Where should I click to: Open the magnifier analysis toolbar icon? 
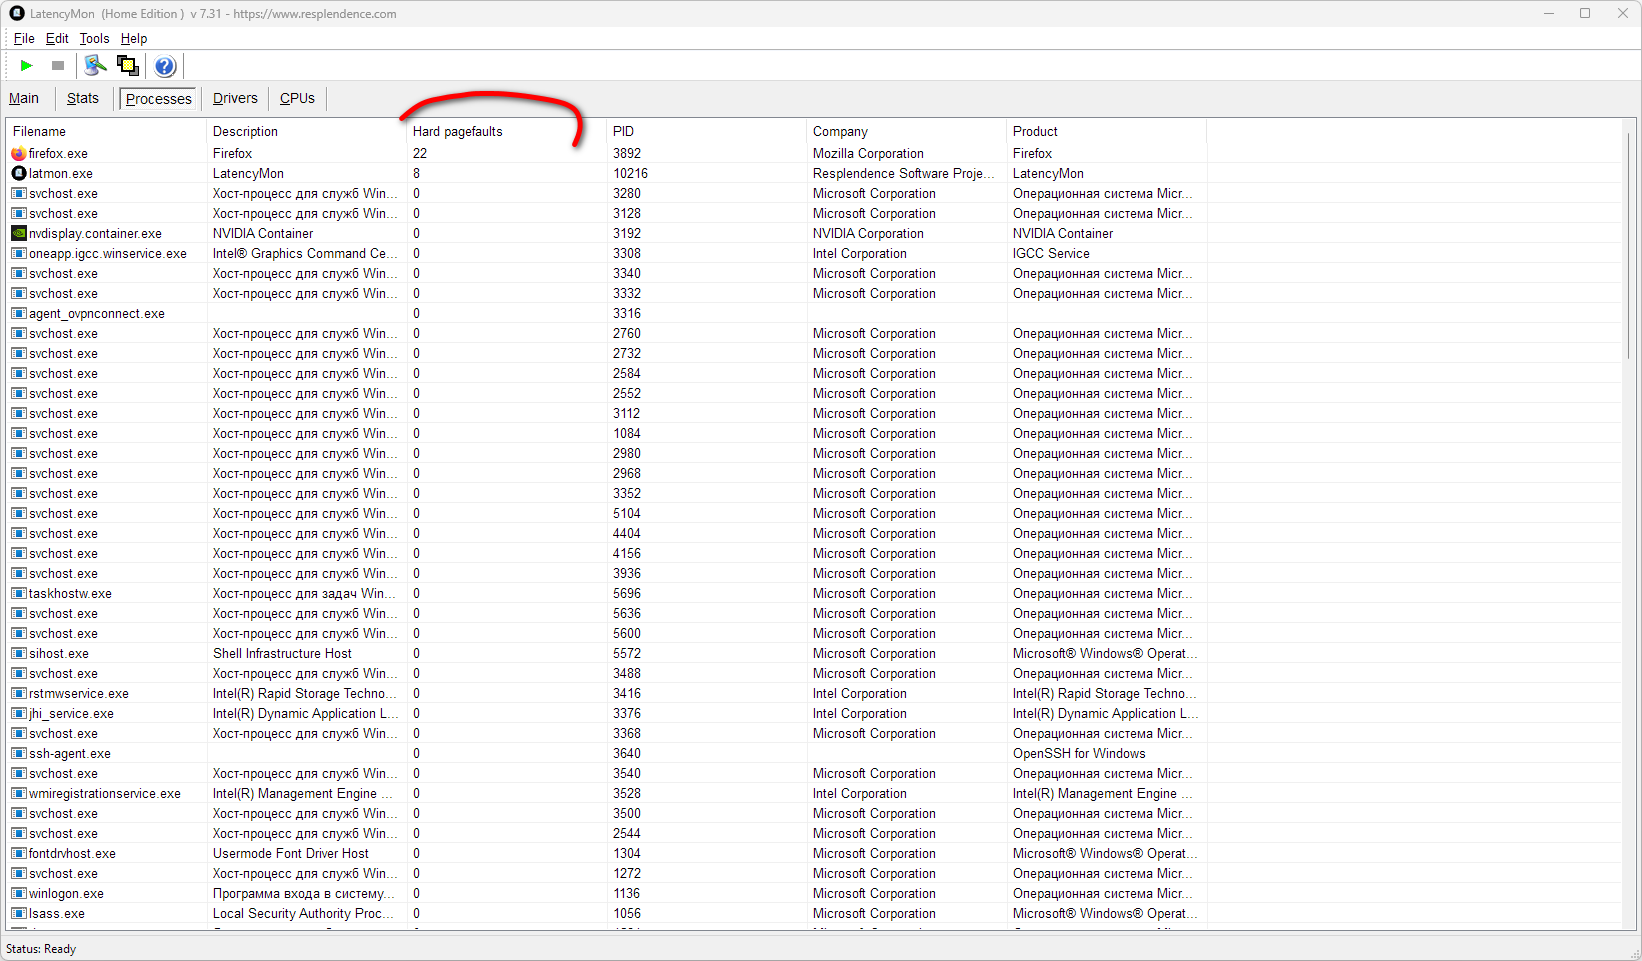point(95,66)
